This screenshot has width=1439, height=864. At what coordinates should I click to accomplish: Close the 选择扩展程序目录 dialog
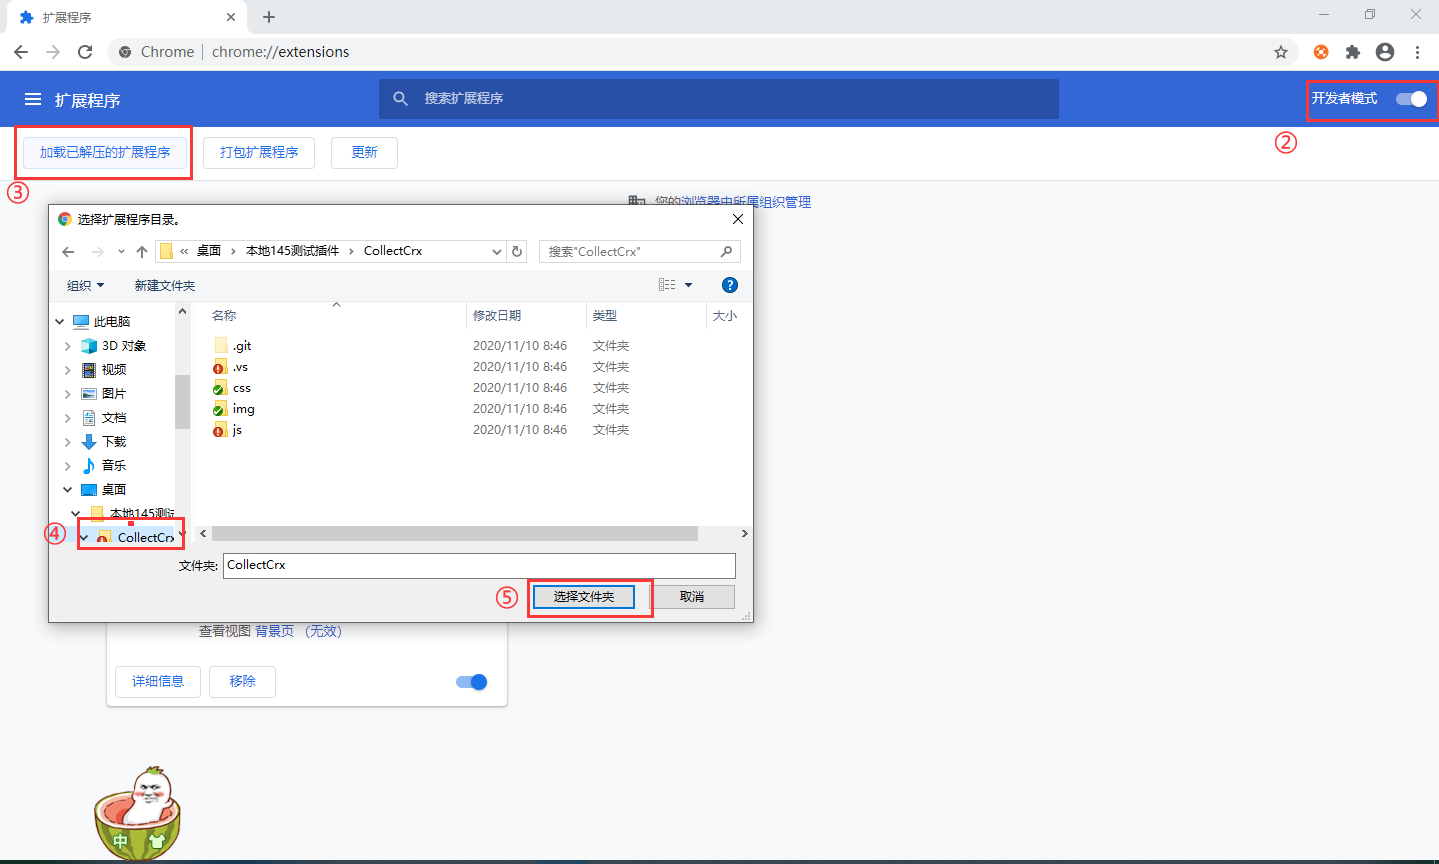738,219
